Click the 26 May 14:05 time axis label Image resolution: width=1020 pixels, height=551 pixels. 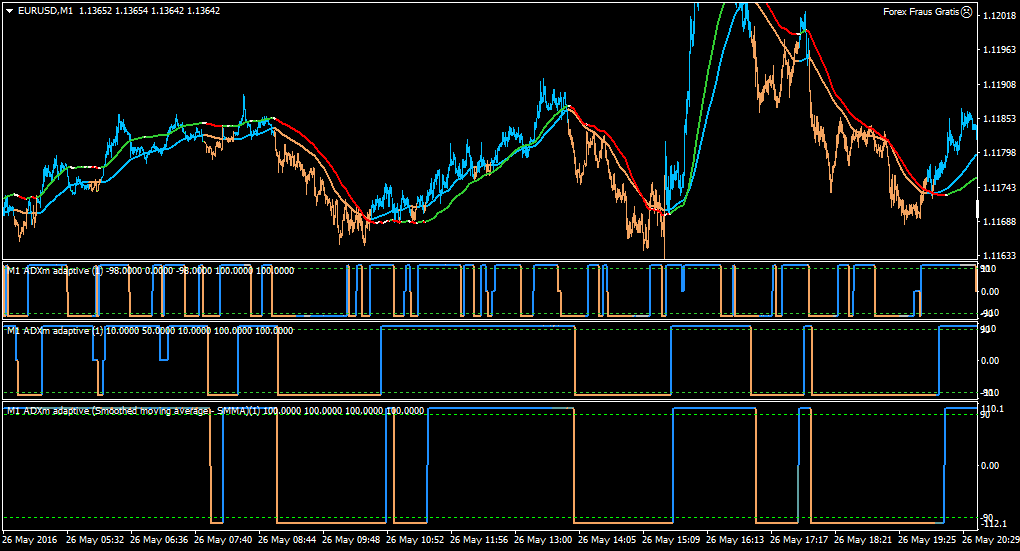coord(607,539)
